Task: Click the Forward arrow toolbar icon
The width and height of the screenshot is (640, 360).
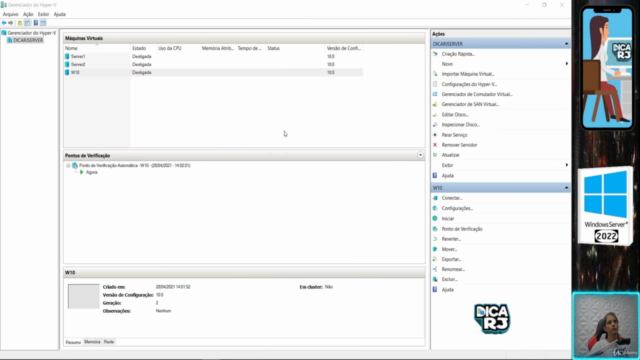Action: pyautogui.click(x=11, y=23)
